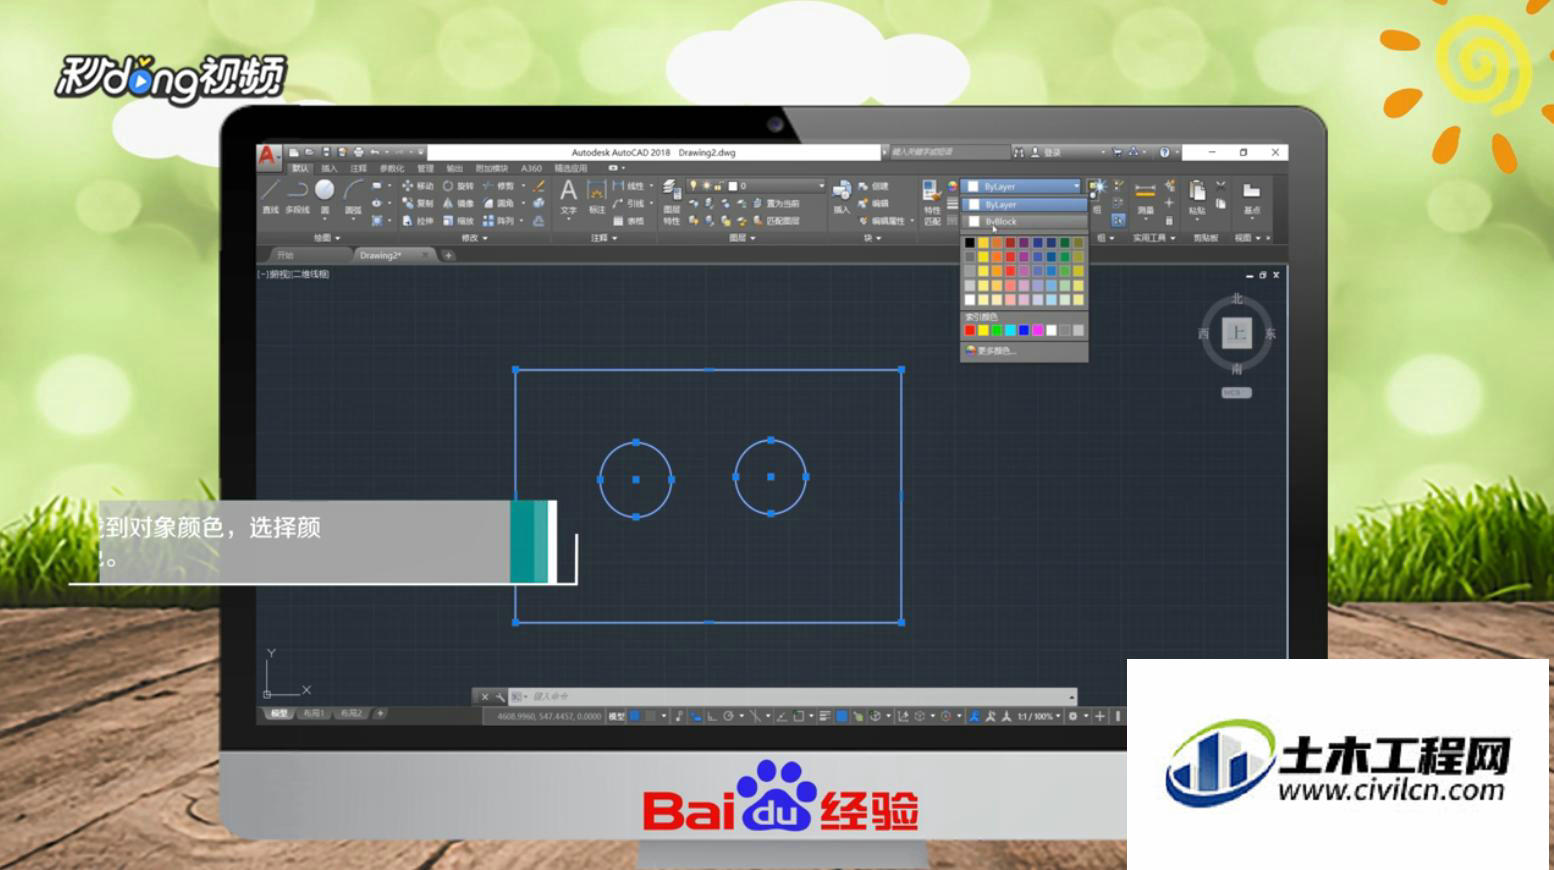Toggle grid display in status bar
Screen dimensions: 1554x870
tap(635, 716)
